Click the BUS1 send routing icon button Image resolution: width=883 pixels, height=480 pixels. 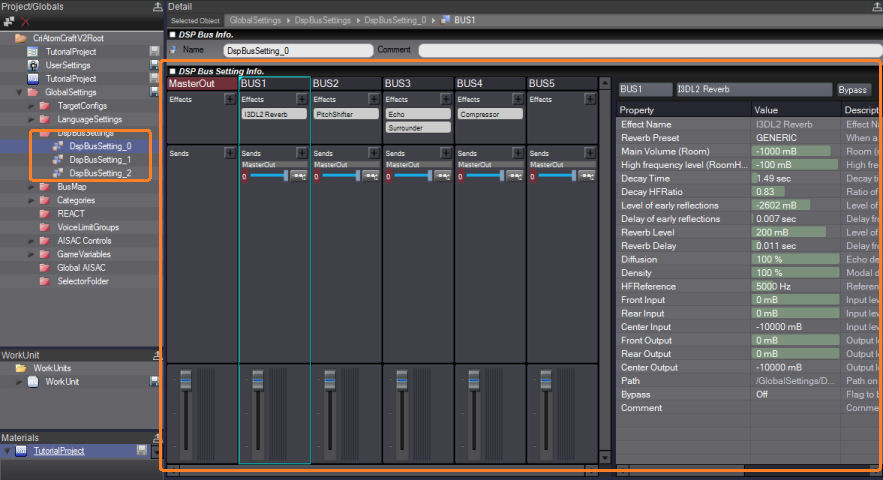(299, 176)
